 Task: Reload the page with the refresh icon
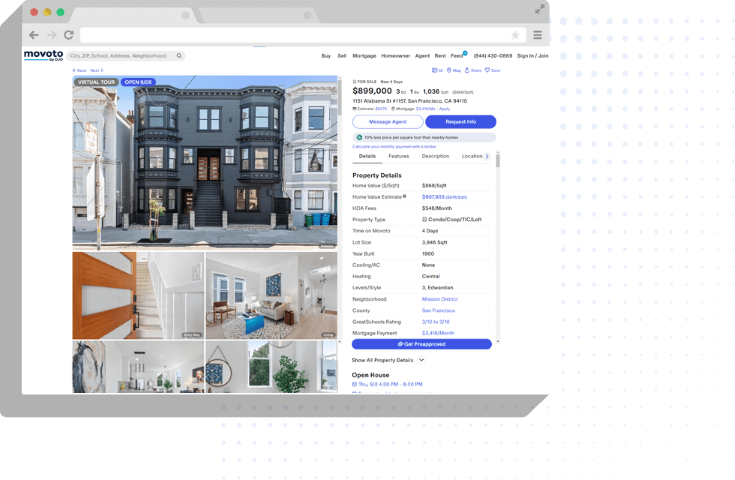click(x=69, y=35)
